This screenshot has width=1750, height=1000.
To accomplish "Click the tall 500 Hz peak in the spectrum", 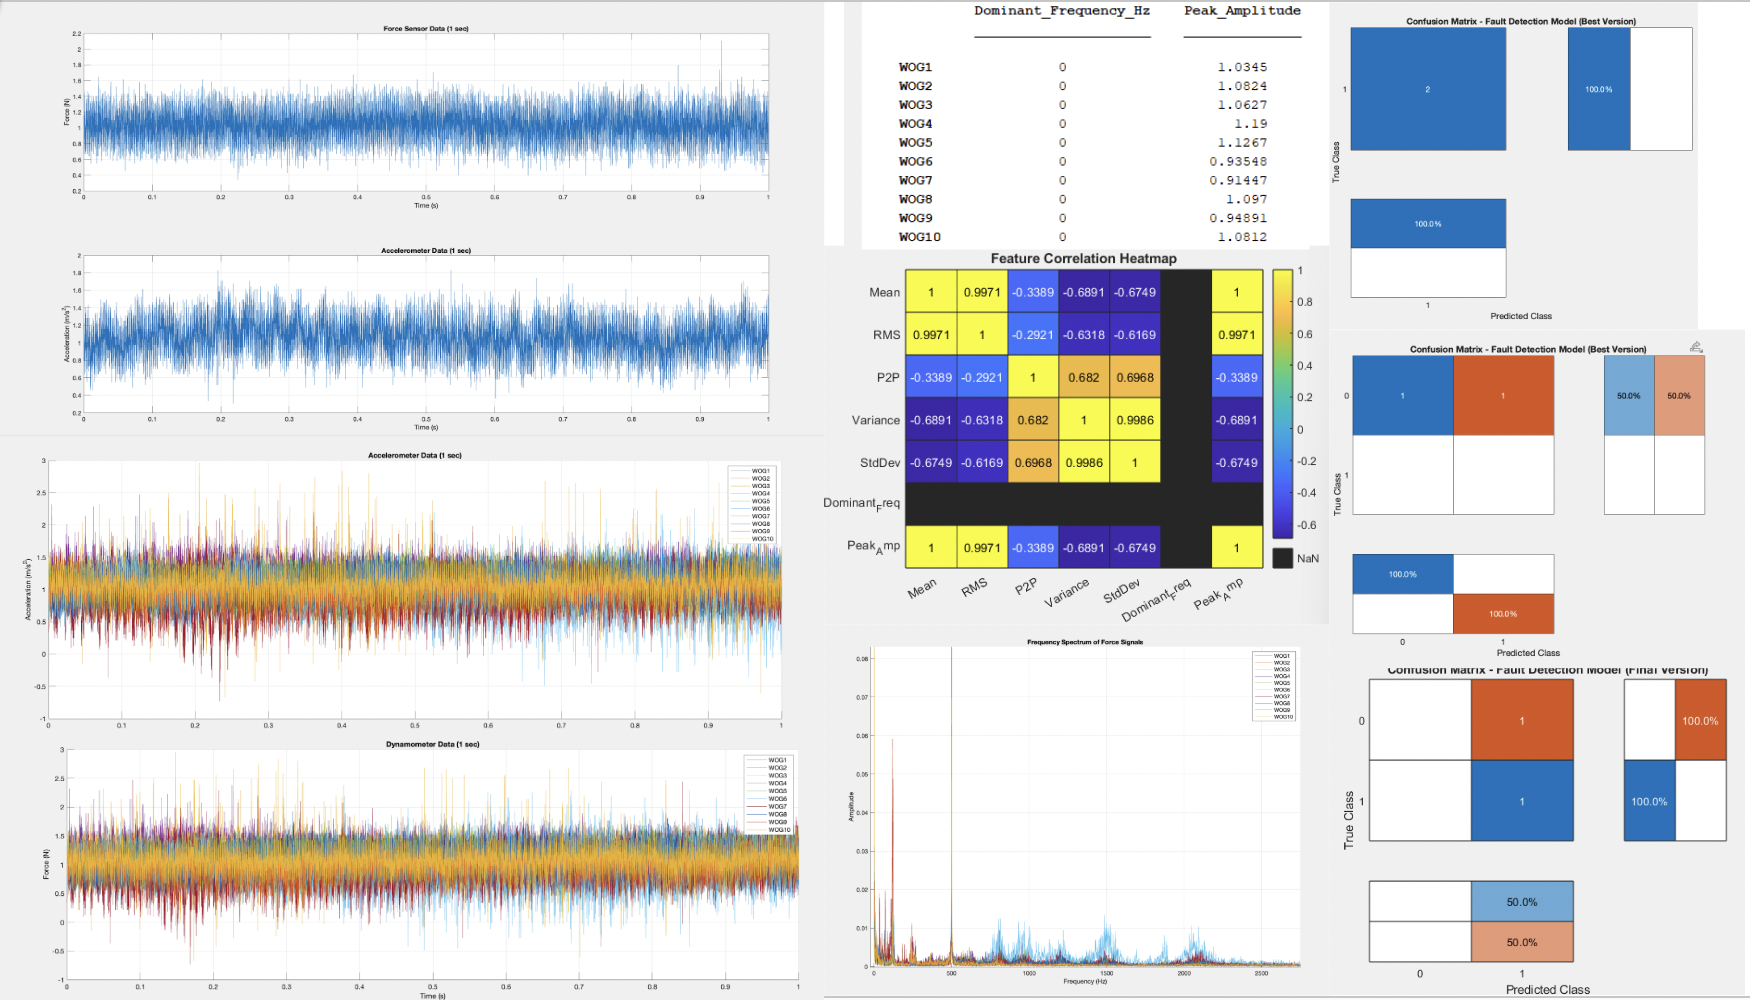I will [951, 800].
